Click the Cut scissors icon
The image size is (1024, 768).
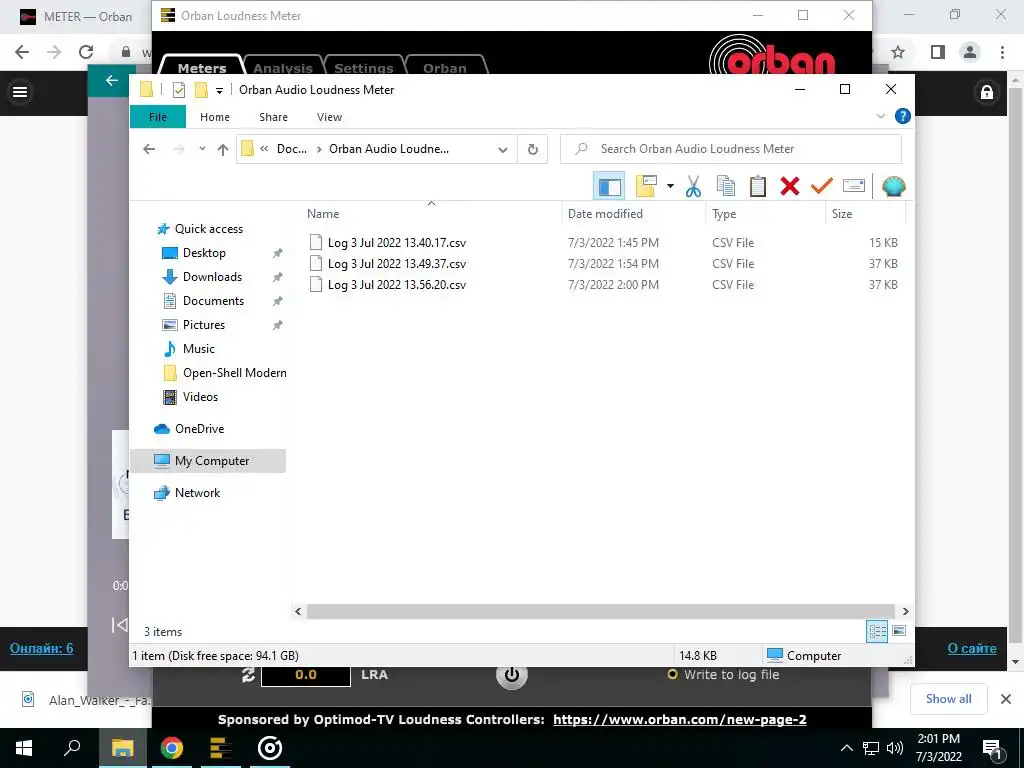click(694, 186)
